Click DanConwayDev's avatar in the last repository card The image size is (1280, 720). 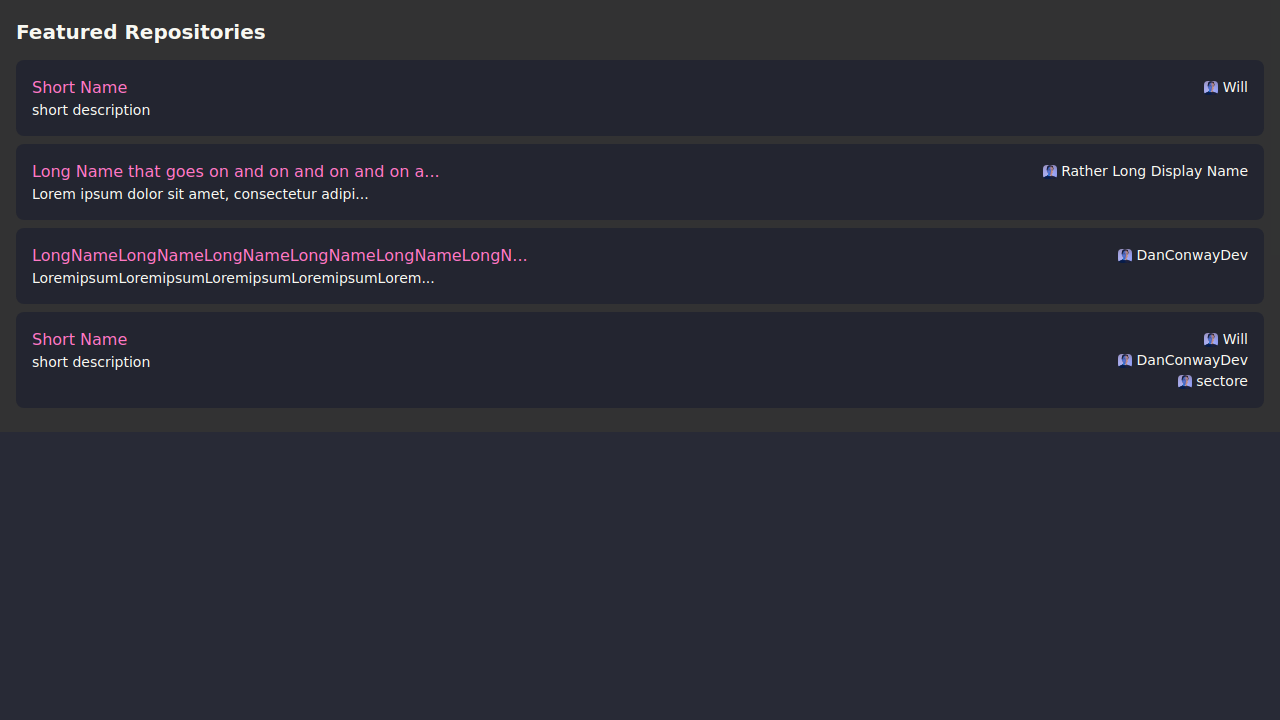tap(1124, 360)
